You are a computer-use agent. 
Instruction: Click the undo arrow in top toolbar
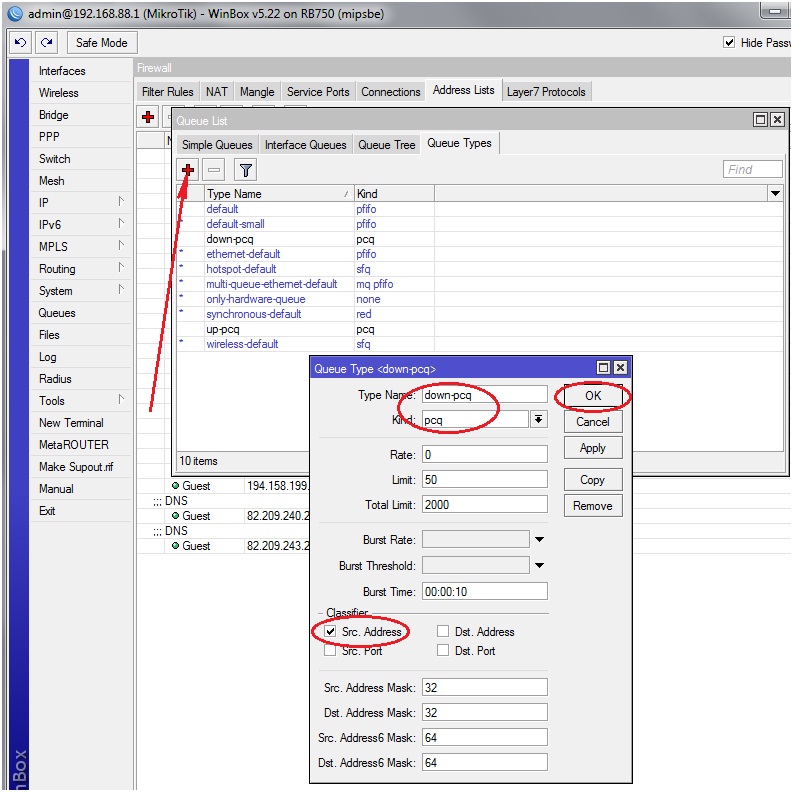point(20,43)
